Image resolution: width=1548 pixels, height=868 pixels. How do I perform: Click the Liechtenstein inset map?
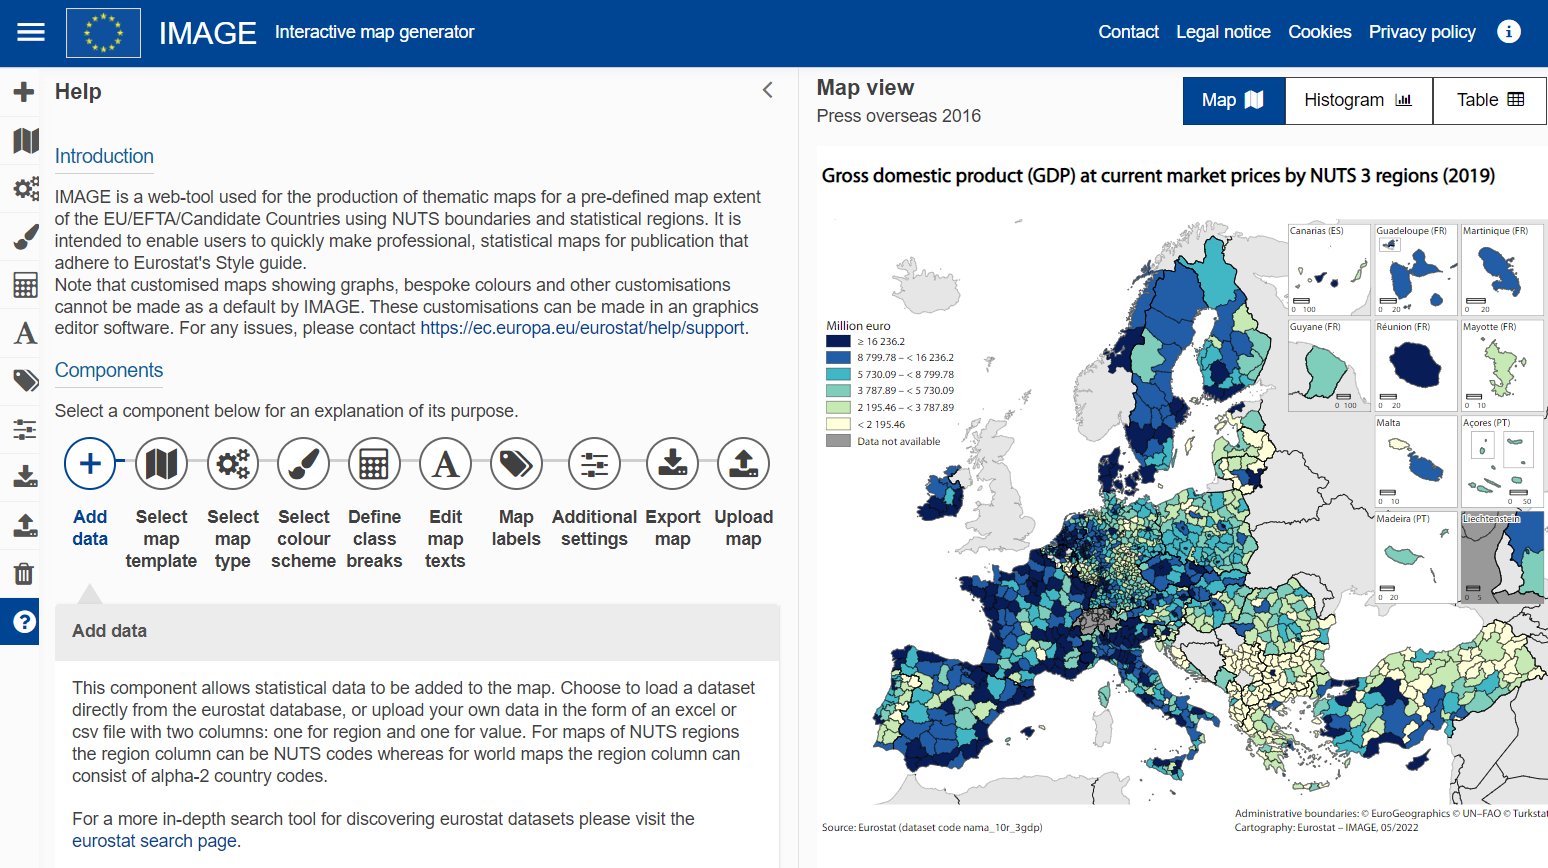point(1503,557)
